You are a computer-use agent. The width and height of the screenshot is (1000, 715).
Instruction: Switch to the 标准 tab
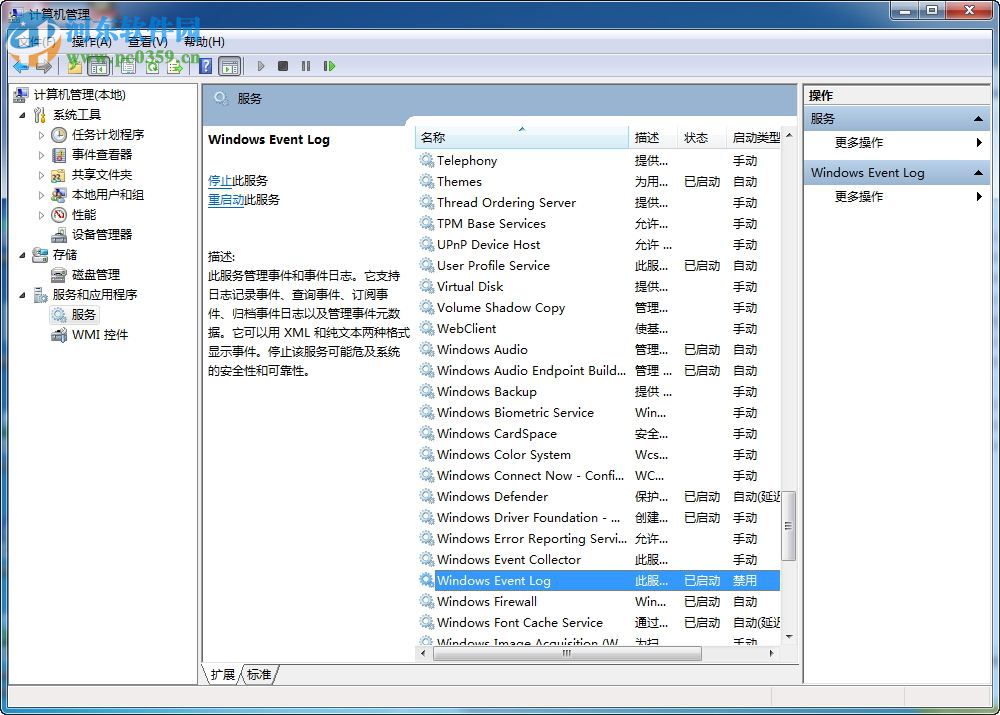258,675
